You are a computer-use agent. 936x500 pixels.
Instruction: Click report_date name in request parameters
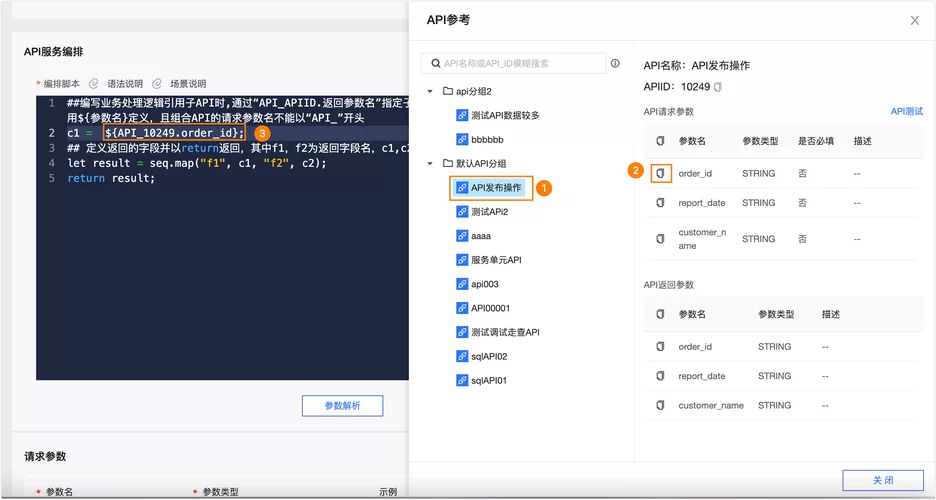pos(701,203)
